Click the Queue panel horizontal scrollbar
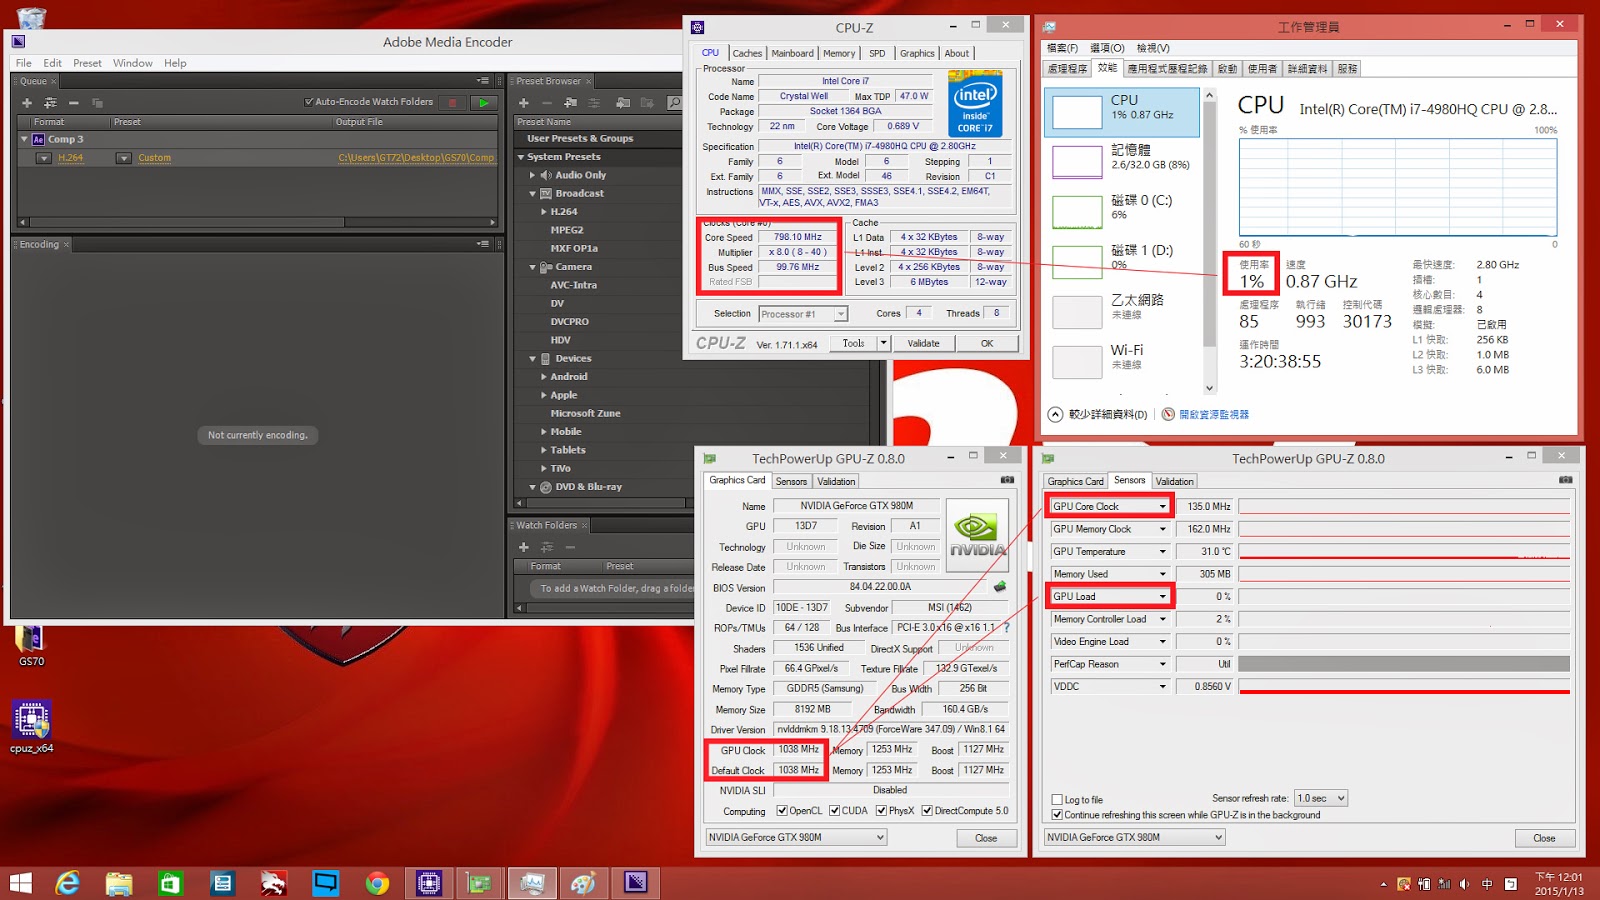The image size is (1600, 900). [258, 222]
